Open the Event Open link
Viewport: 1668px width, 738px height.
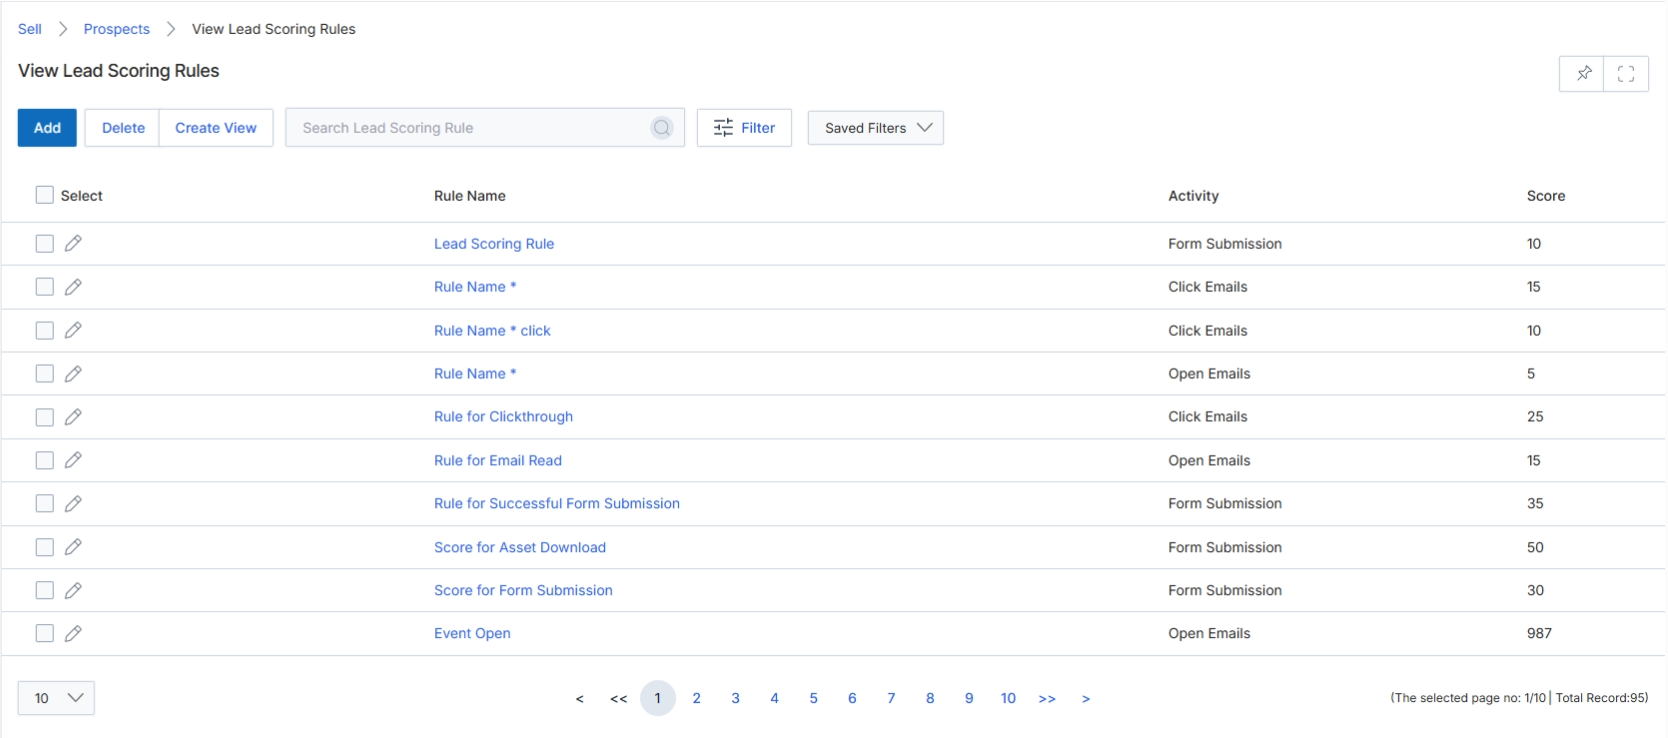[x=472, y=634]
